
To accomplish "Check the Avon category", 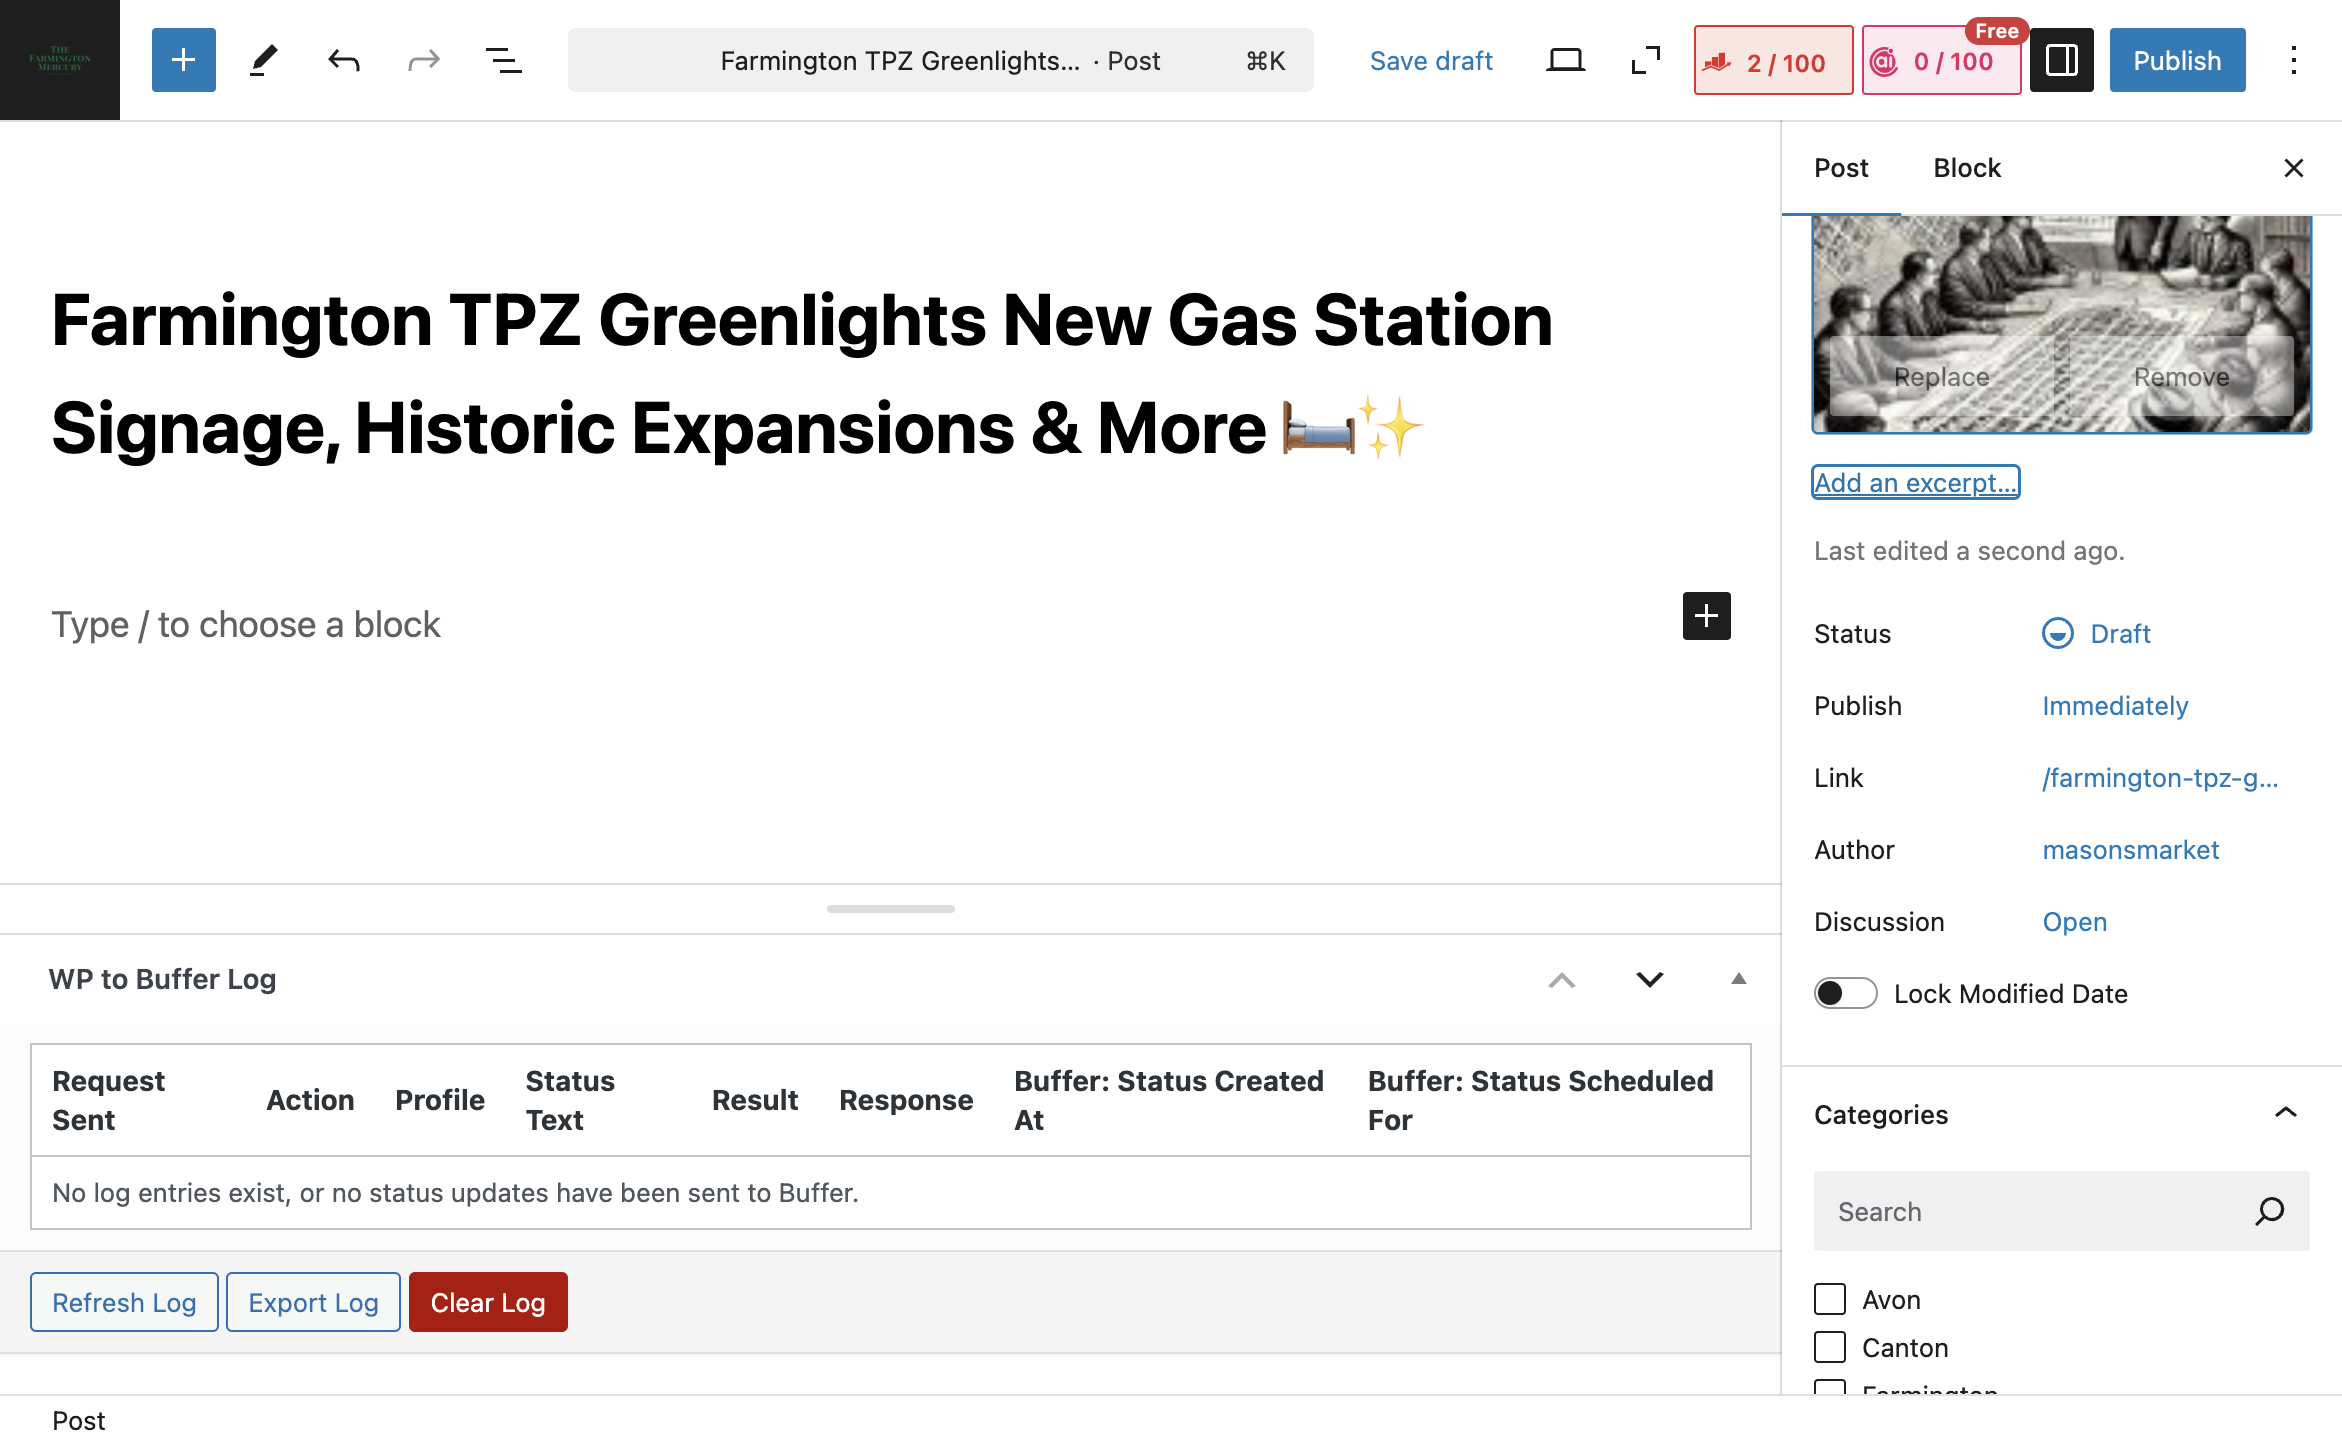I will tap(1830, 1299).
